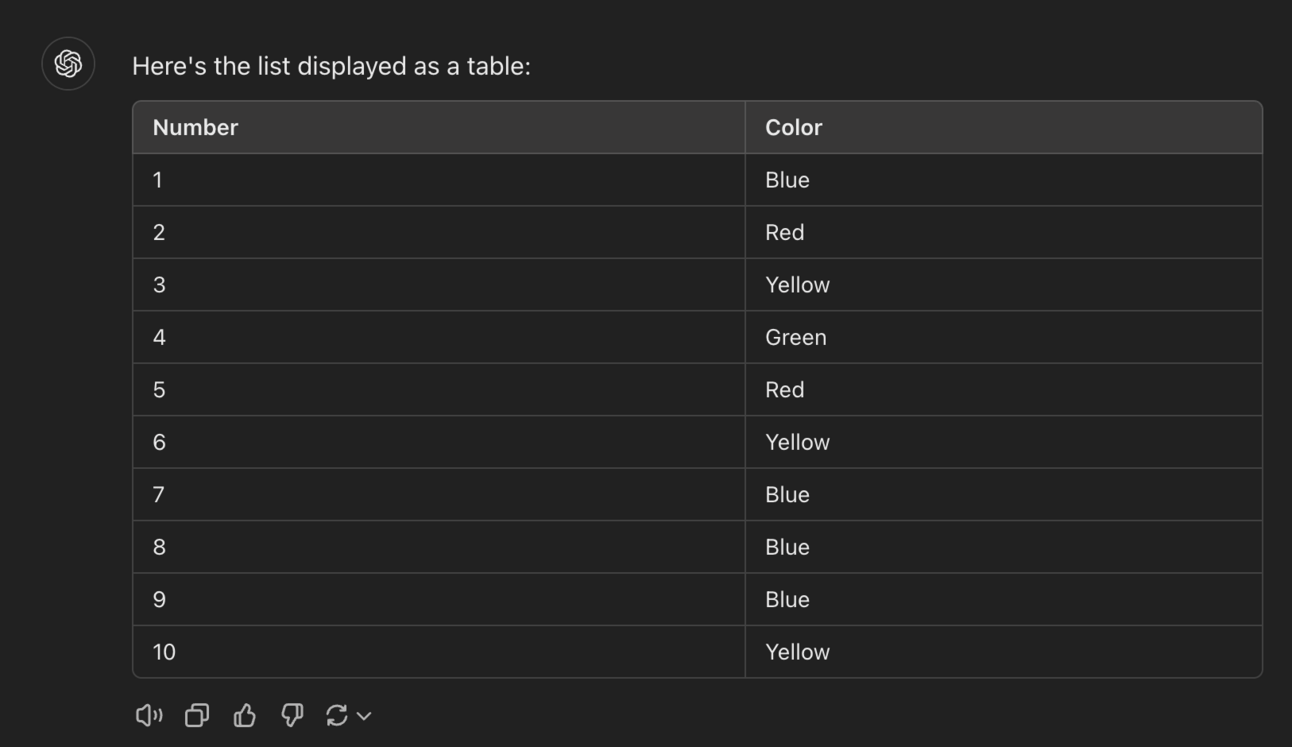
Task: Click the Red cell in row 2
Action: [x=785, y=233]
